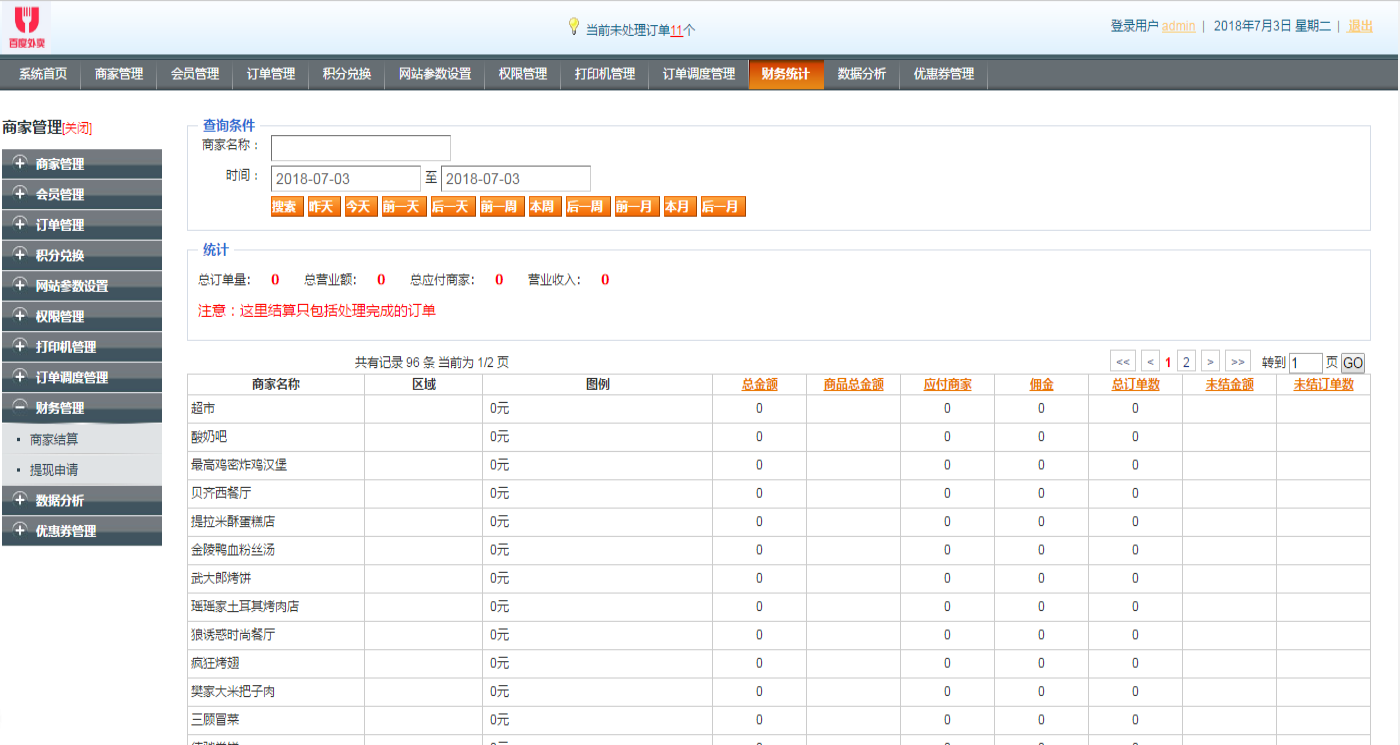Viewport: 1400px width, 745px height.
Task: Select the 本周 date filter button
Action: coord(543,207)
